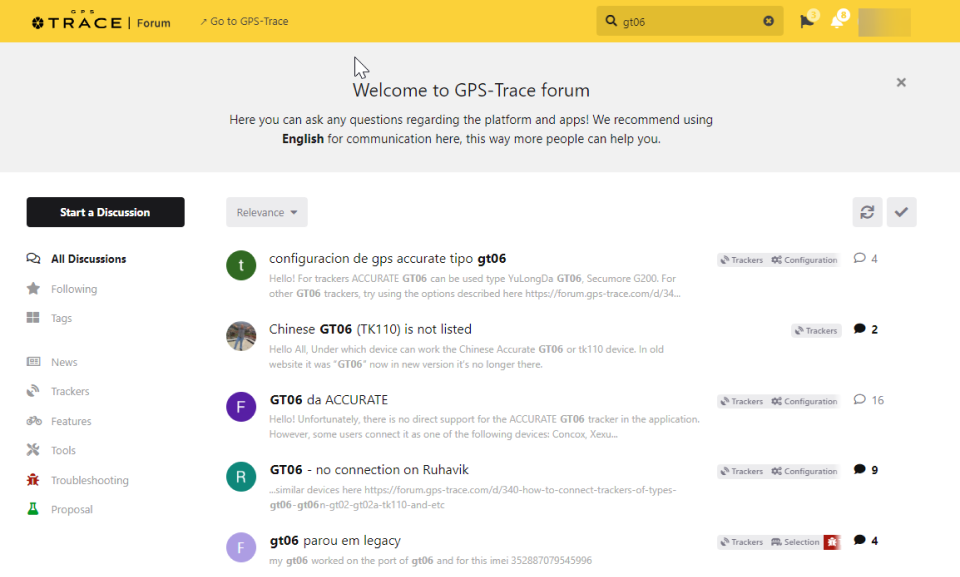Open the Troubleshooting category
Image resolution: width=960 pixels, height=577 pixels.
coord(89,480)
